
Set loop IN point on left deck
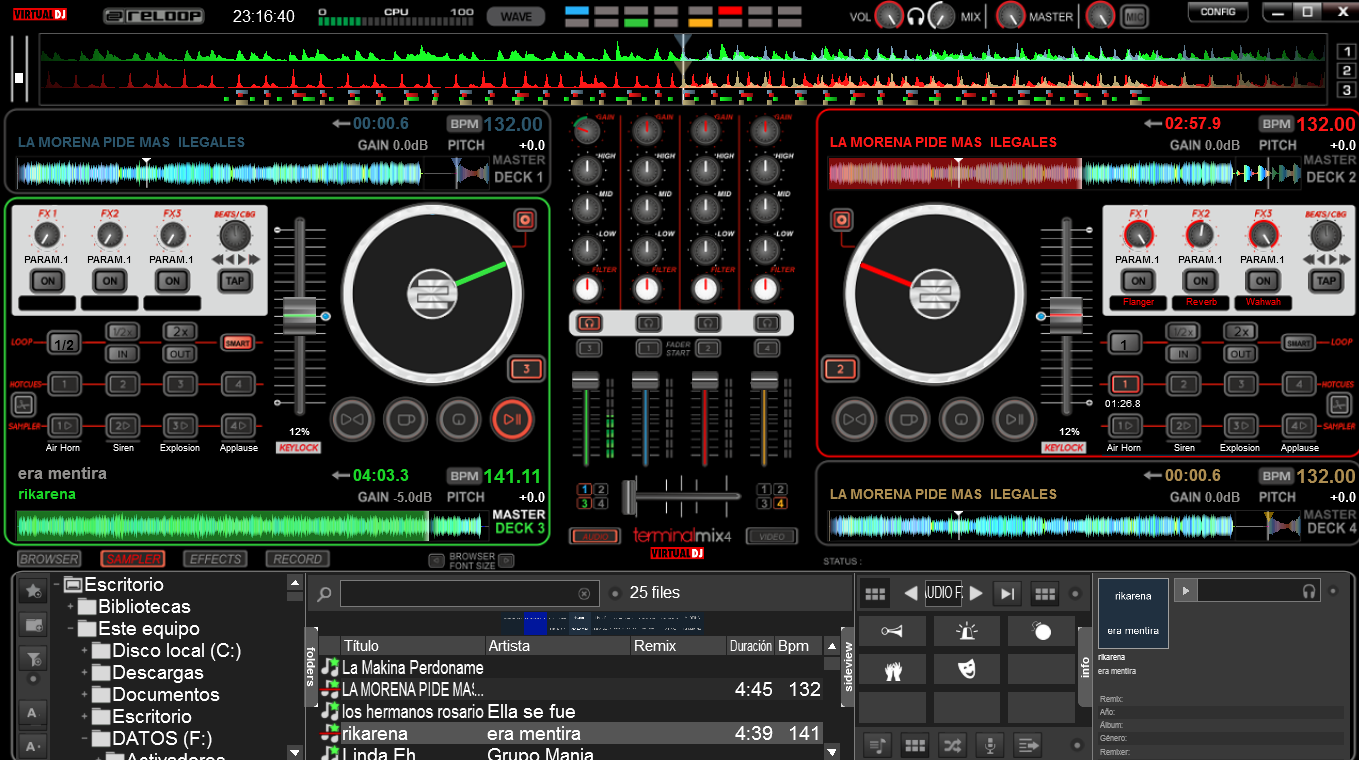click(123, 354)
